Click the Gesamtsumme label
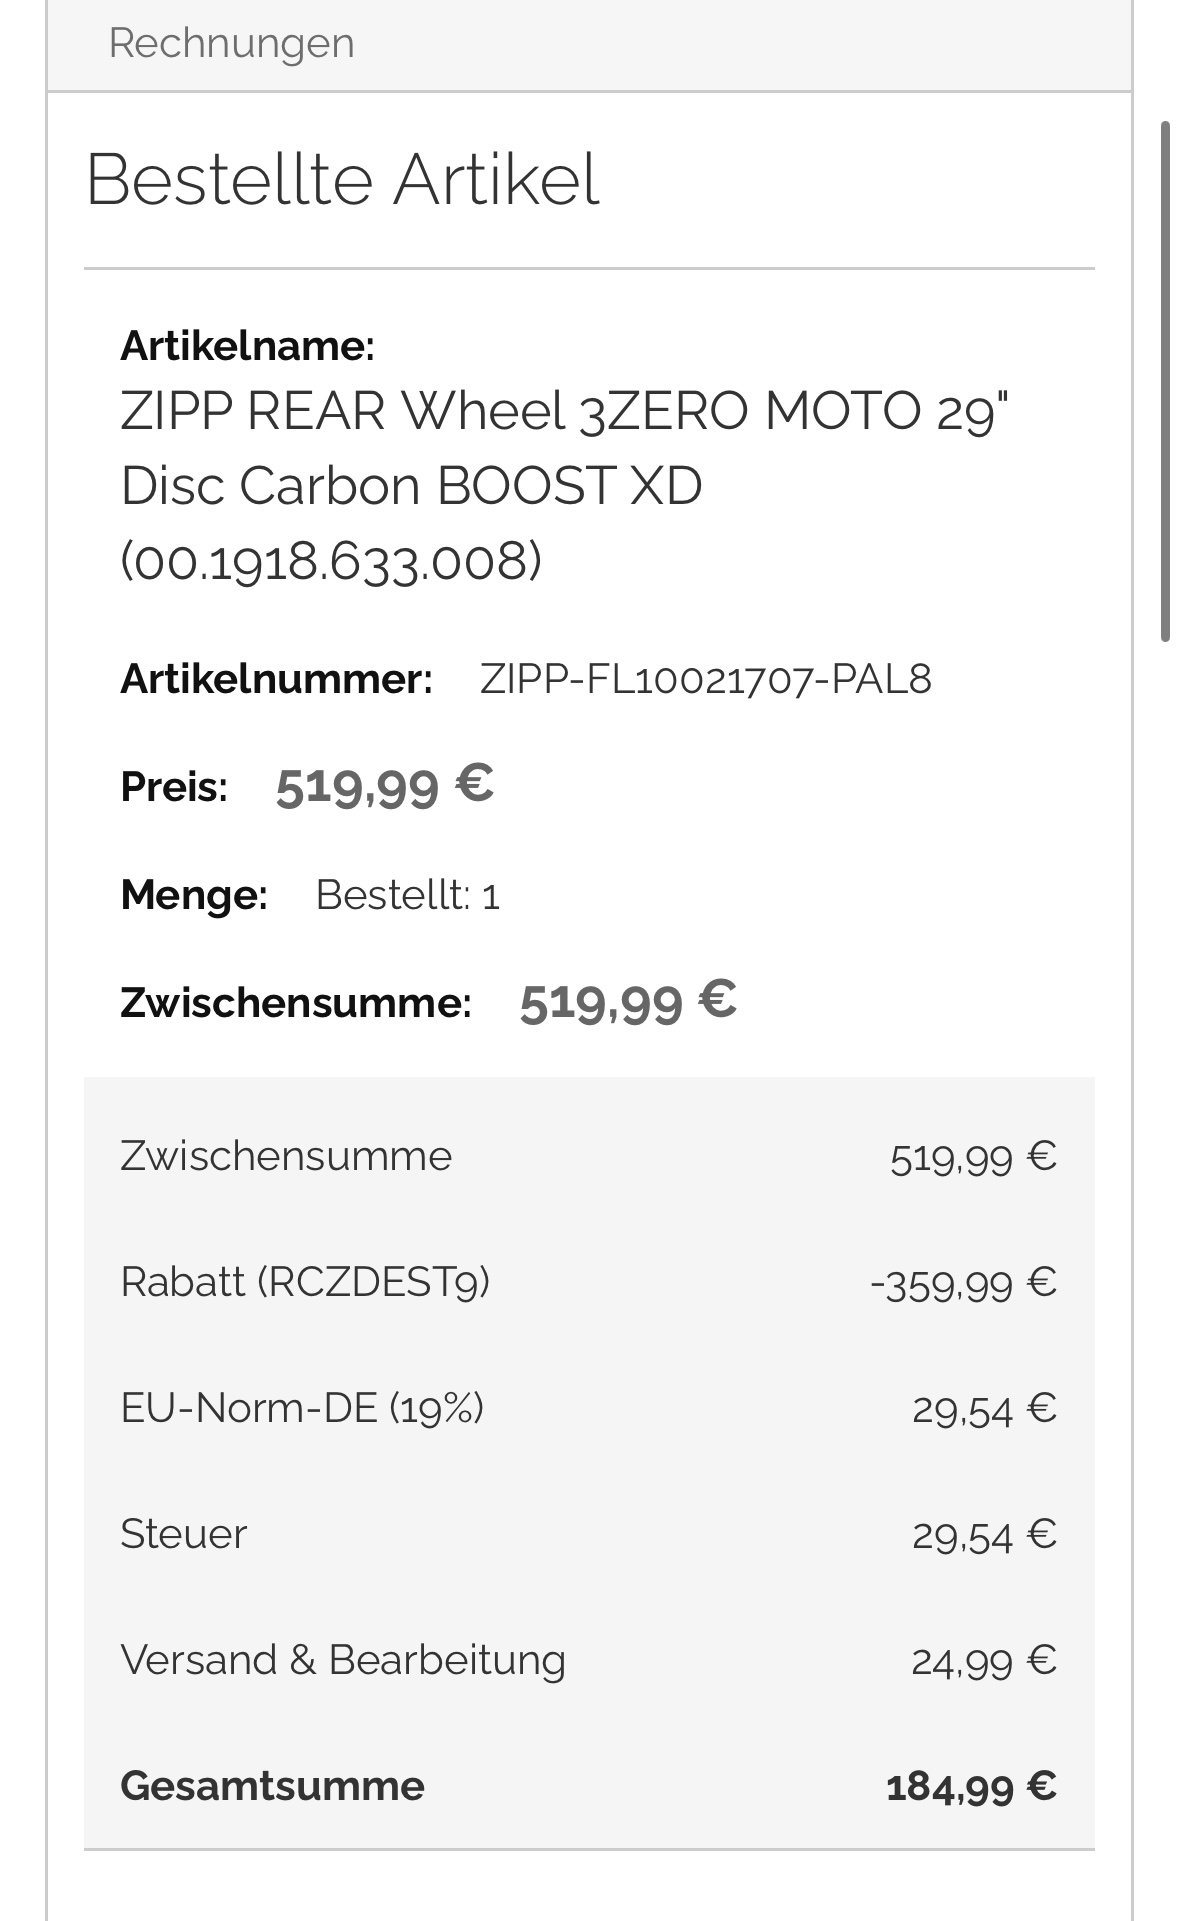 (x=272, y=1786)
